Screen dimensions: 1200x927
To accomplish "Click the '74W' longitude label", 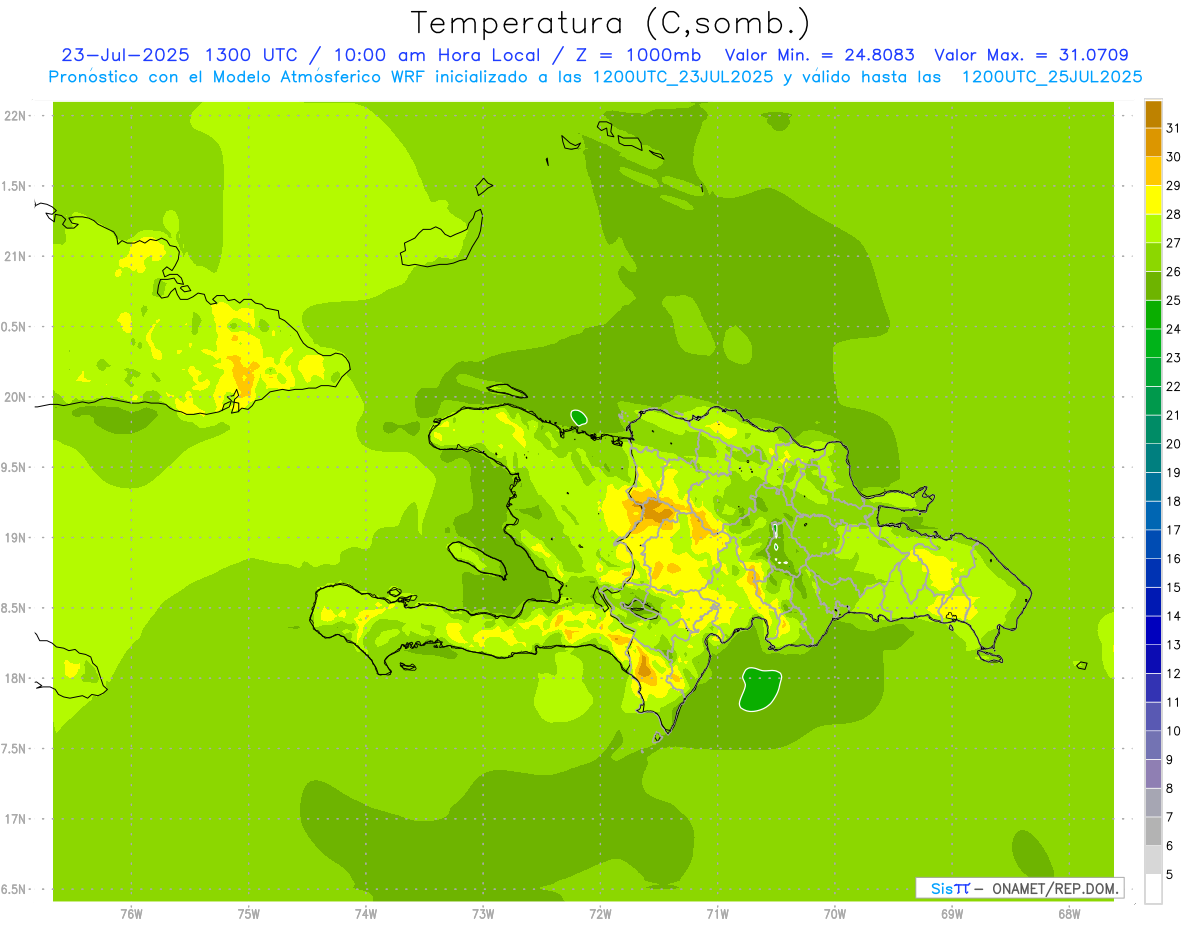I will tap(366, 914).
